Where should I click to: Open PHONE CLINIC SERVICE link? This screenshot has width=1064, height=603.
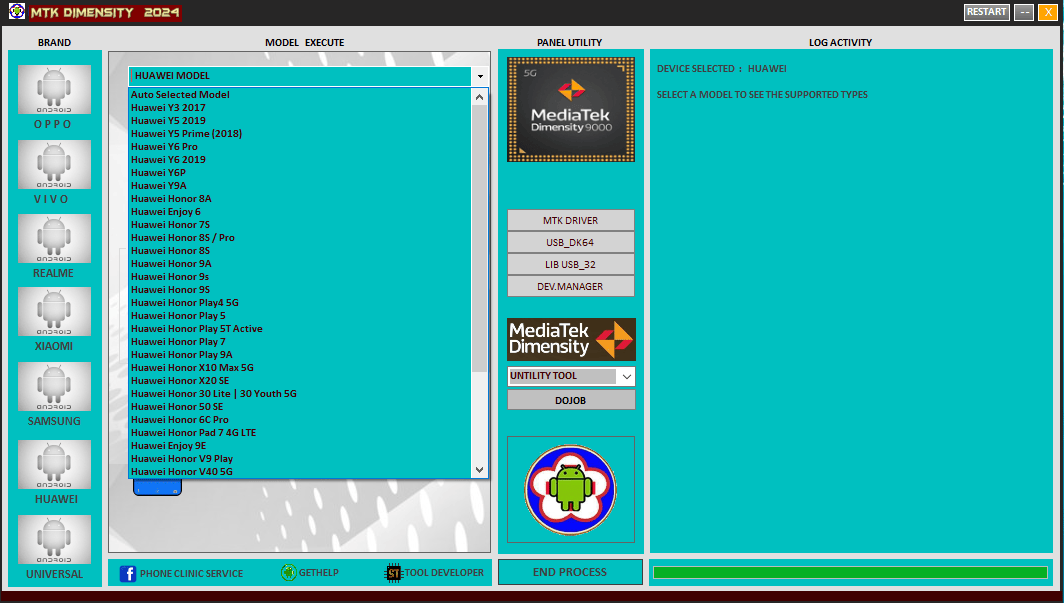(x=191, y=573)
